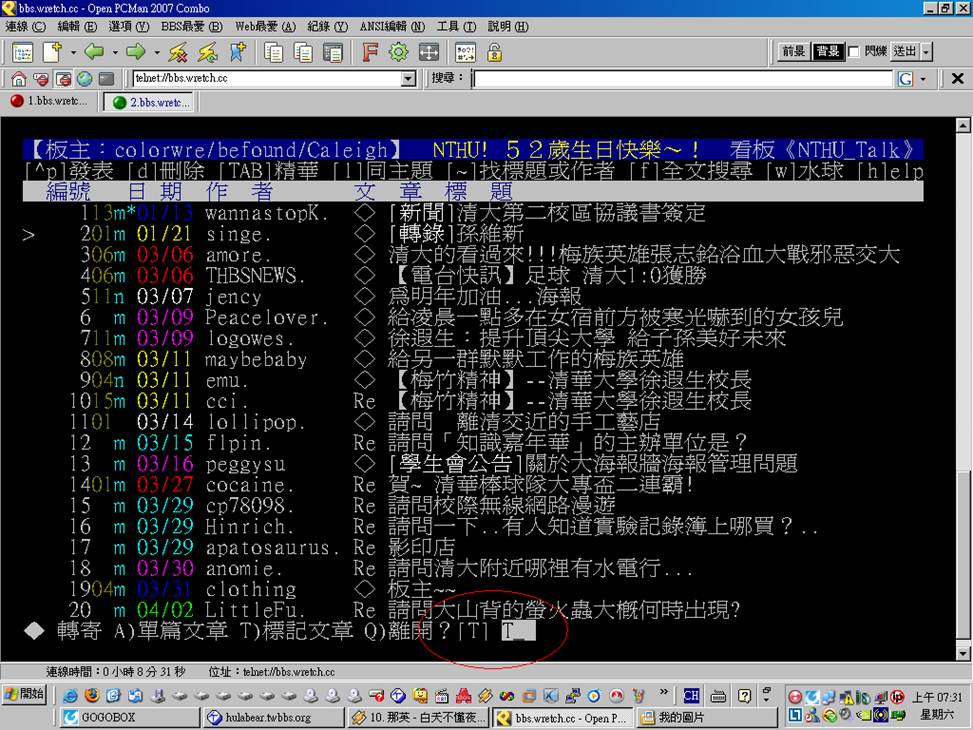Click inside the 搜尋 search field

(682, 79)
